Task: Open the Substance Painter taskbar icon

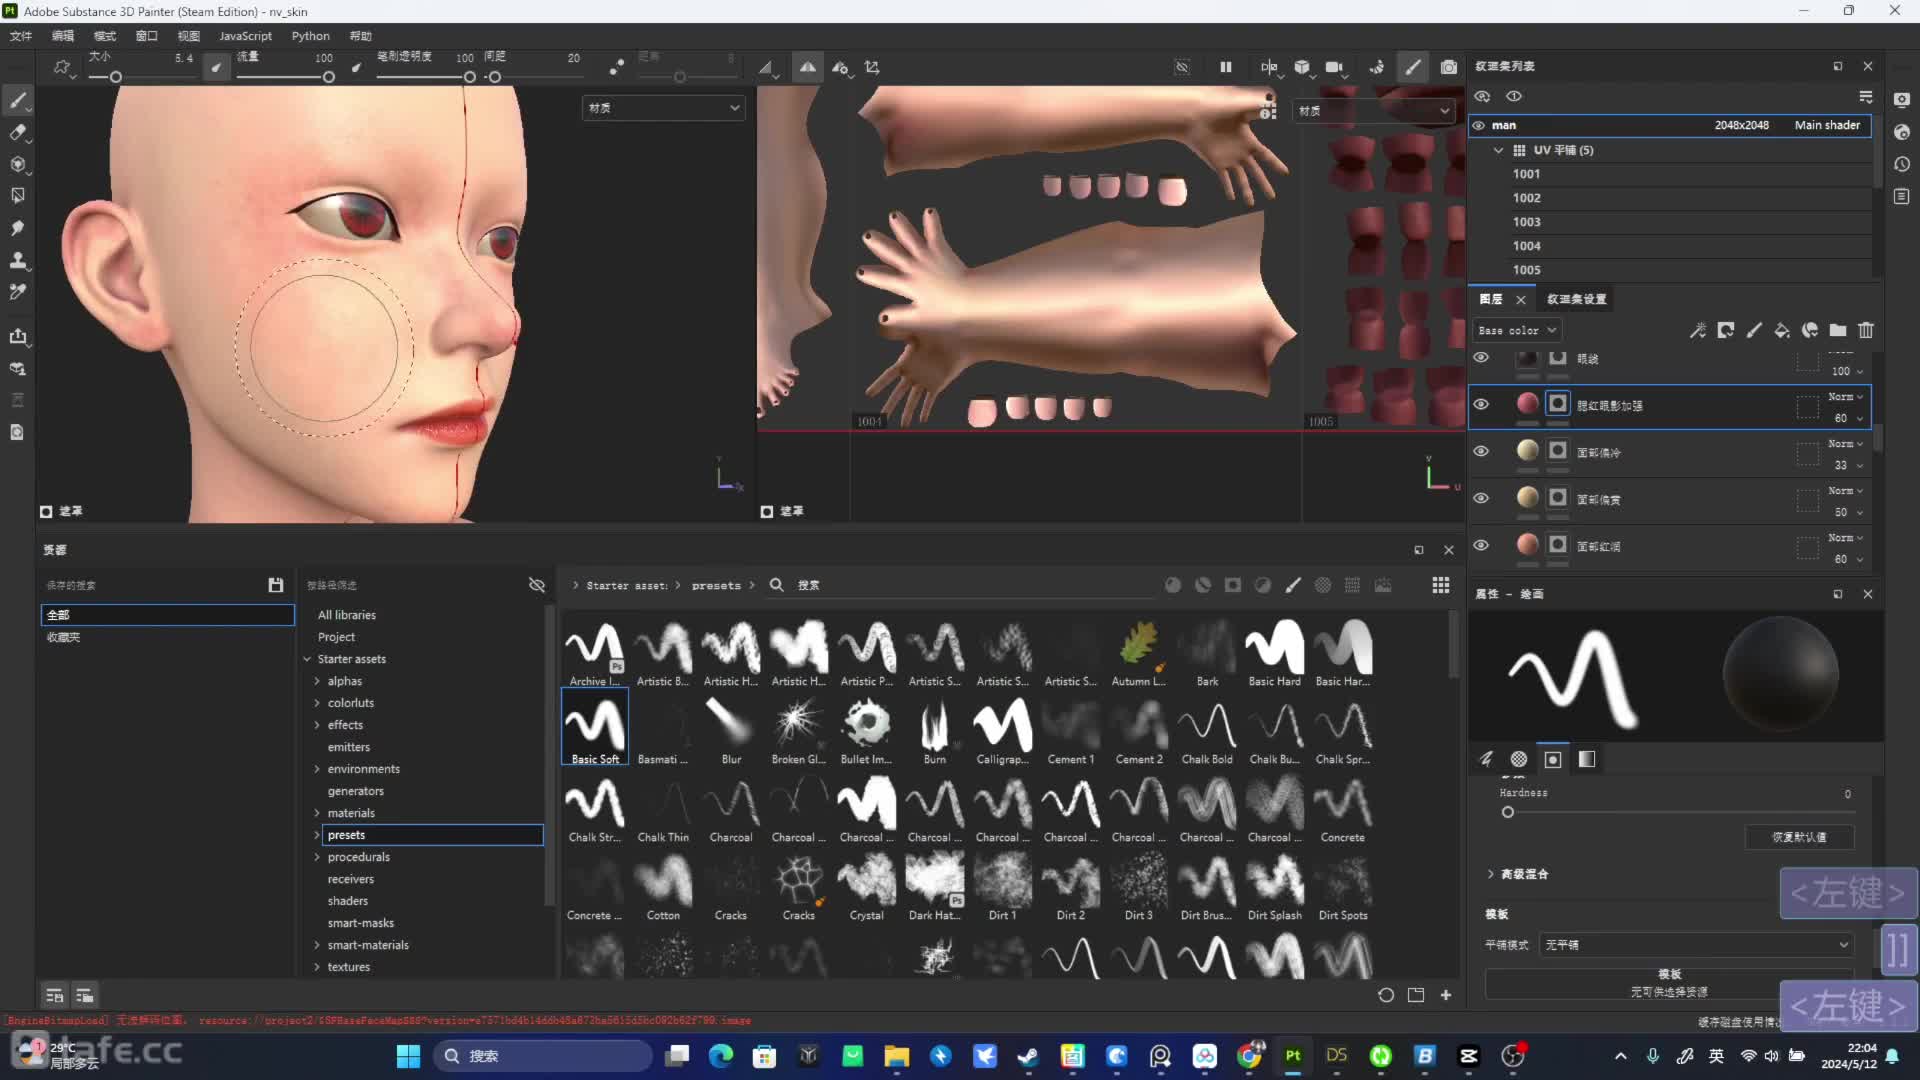Action: point(1293,1056)
